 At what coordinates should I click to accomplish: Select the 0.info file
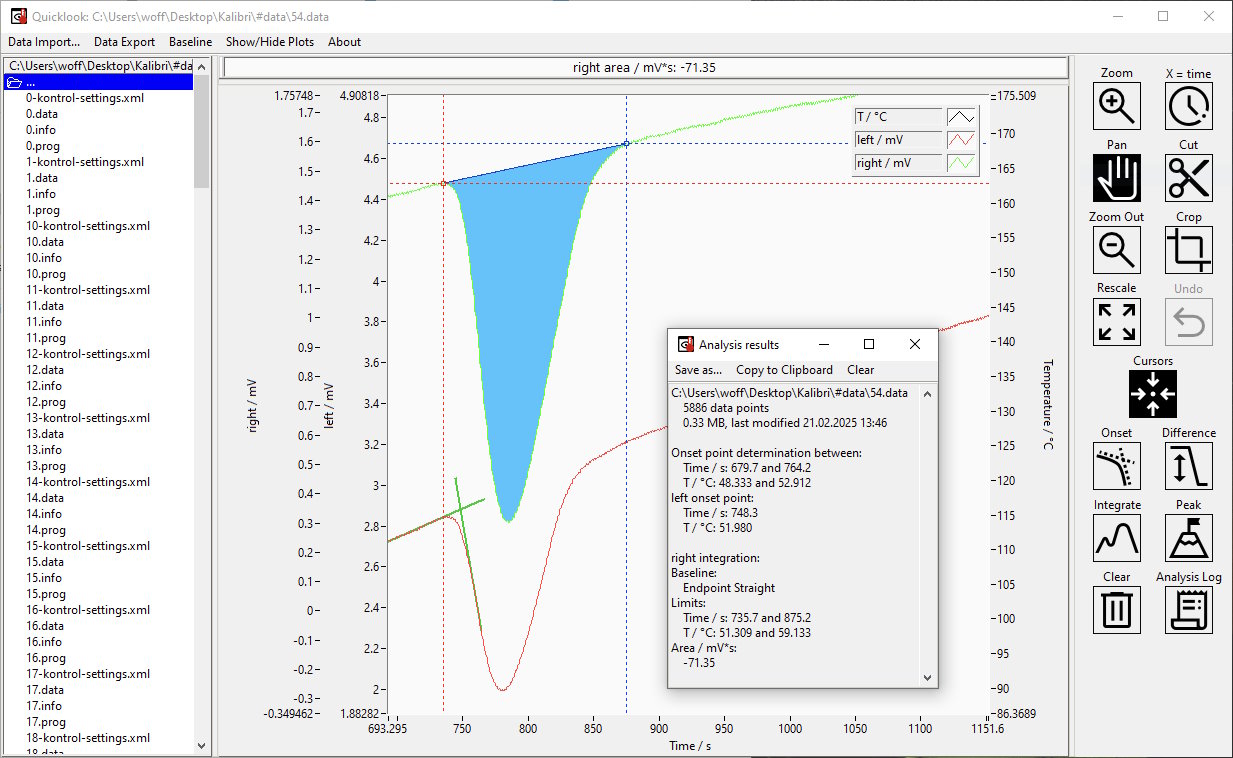coord(41,130)
